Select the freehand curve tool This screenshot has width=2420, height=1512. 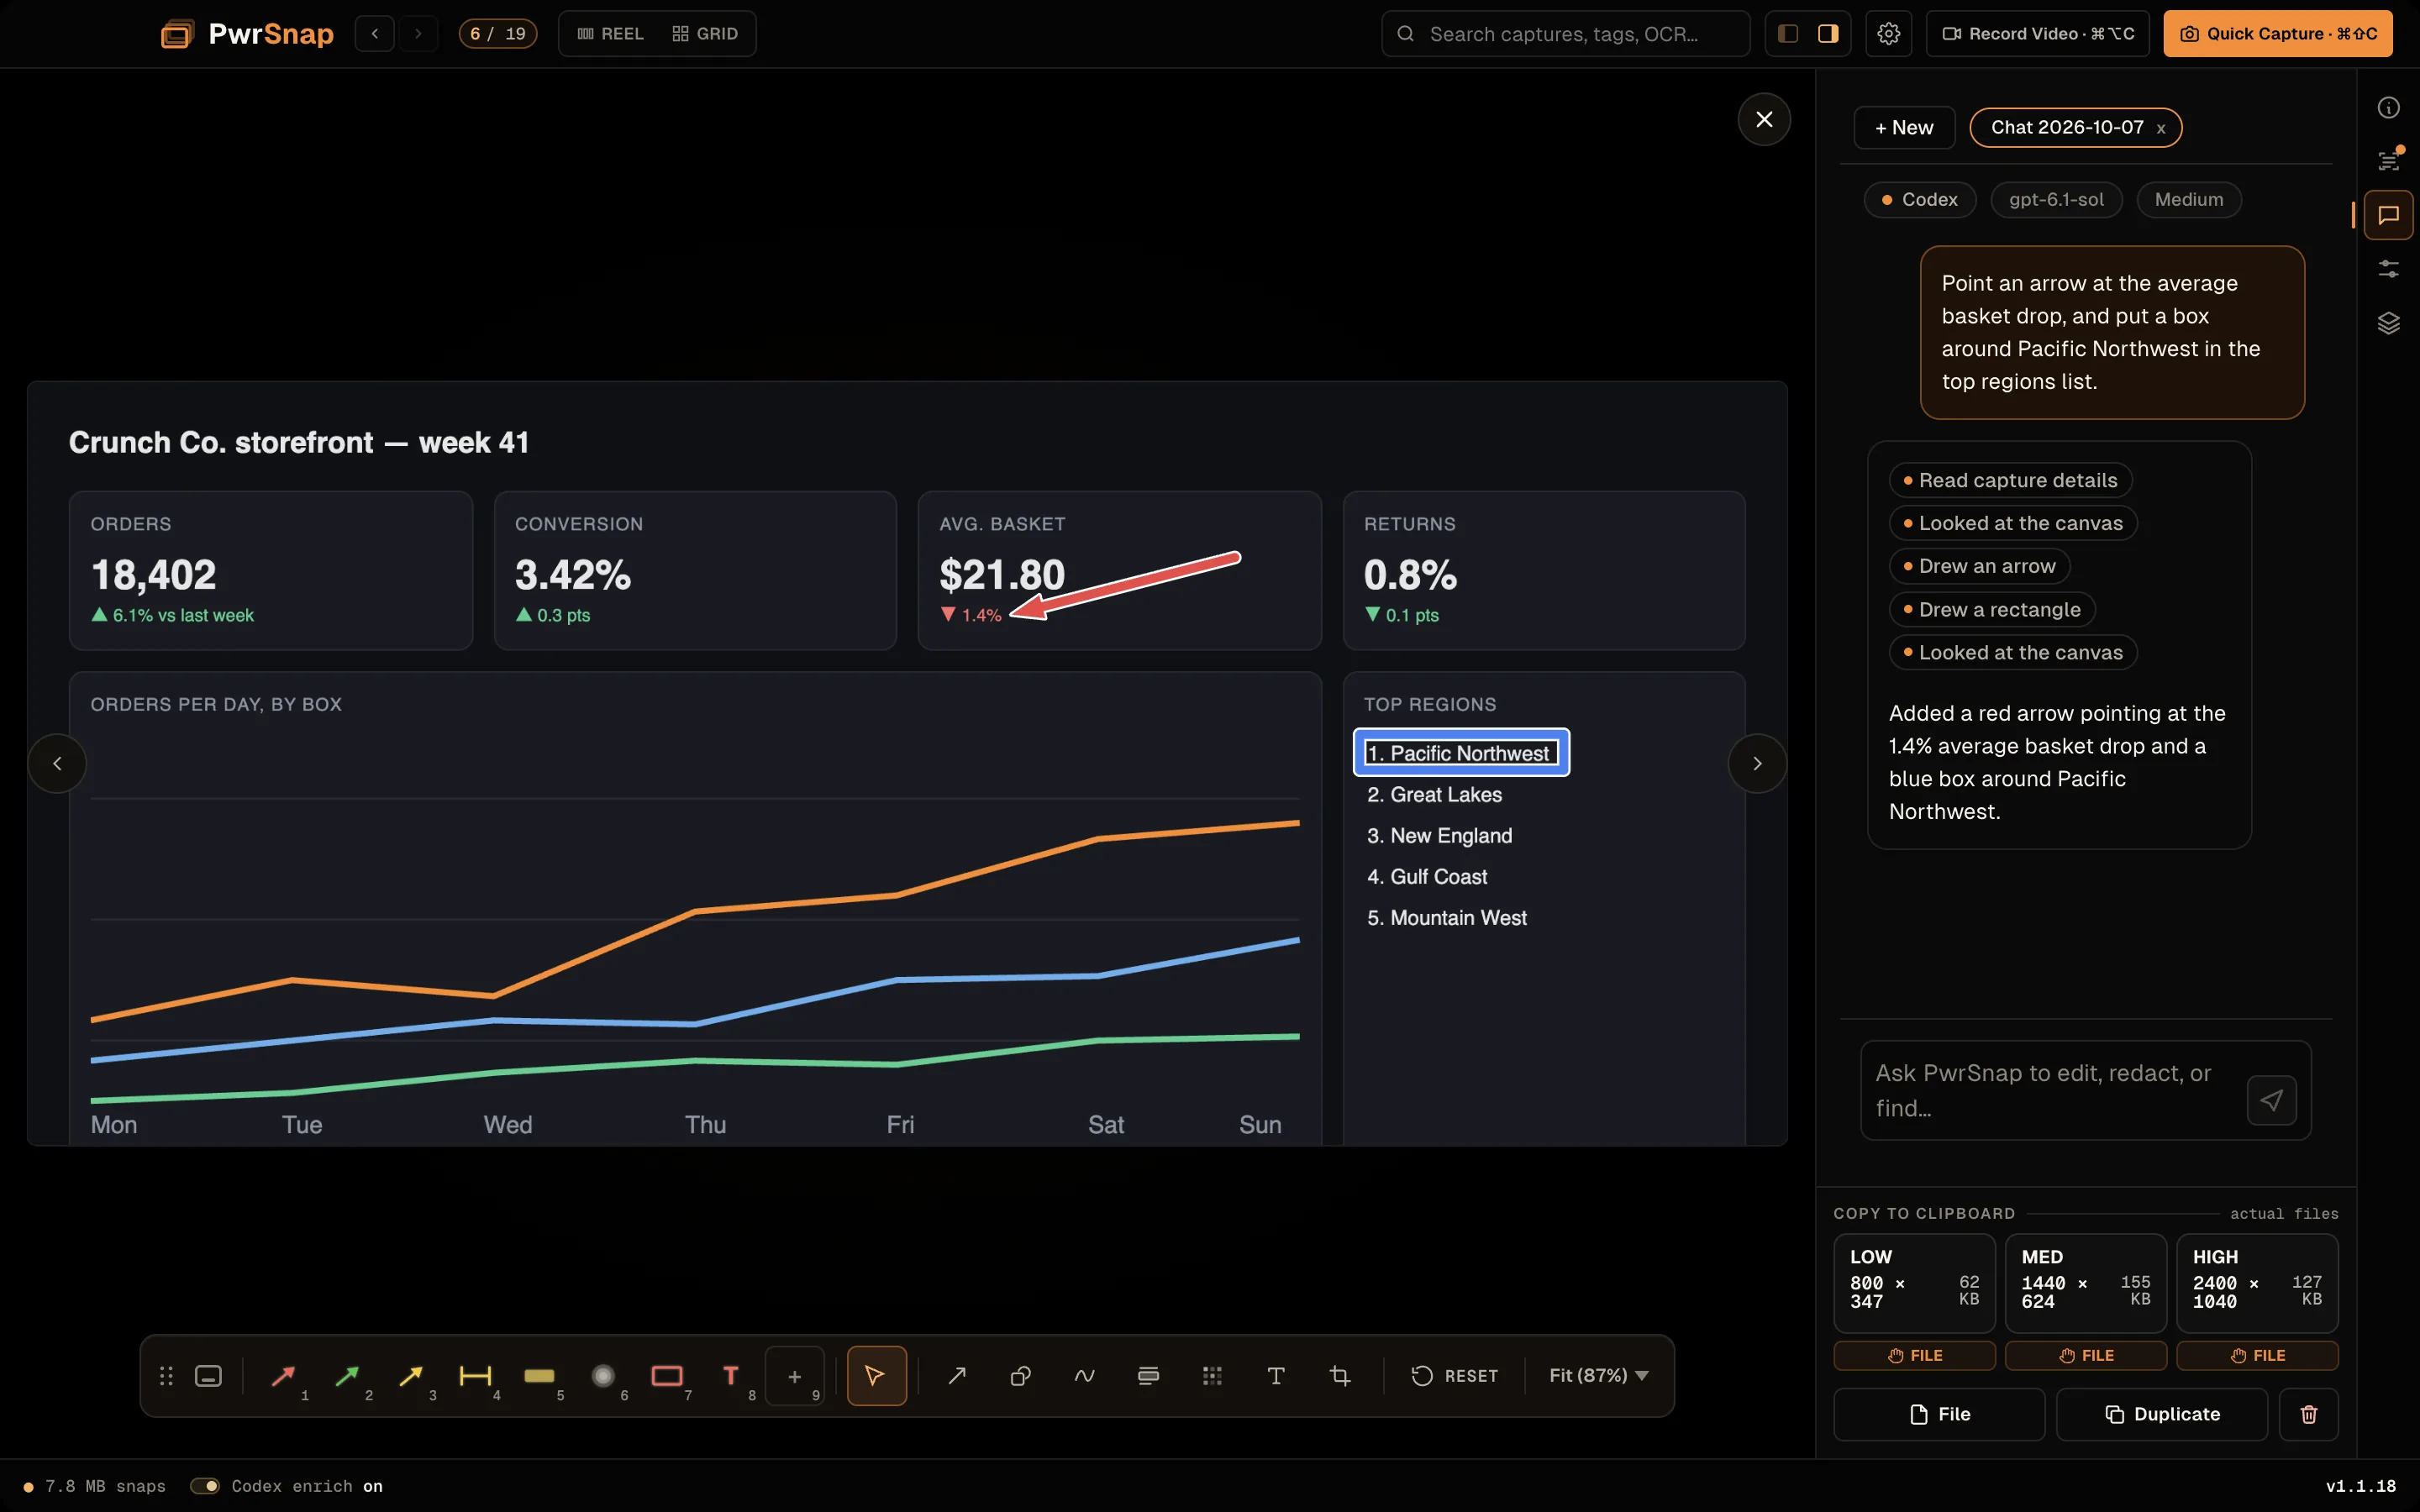(1085, 1376)
